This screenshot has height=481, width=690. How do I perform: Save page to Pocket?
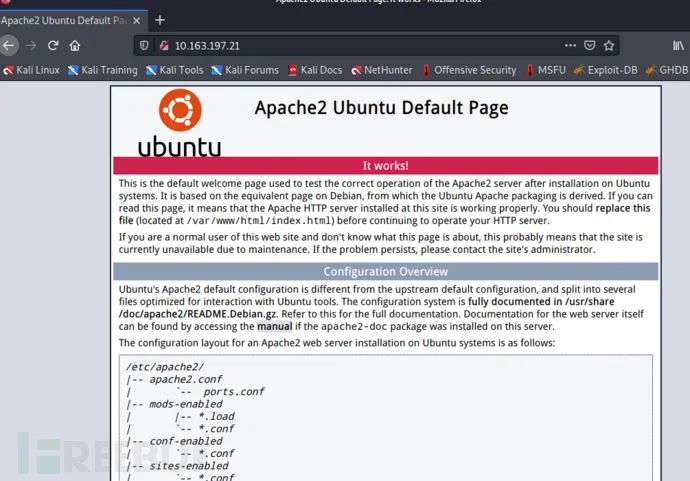tap(589, 45)
